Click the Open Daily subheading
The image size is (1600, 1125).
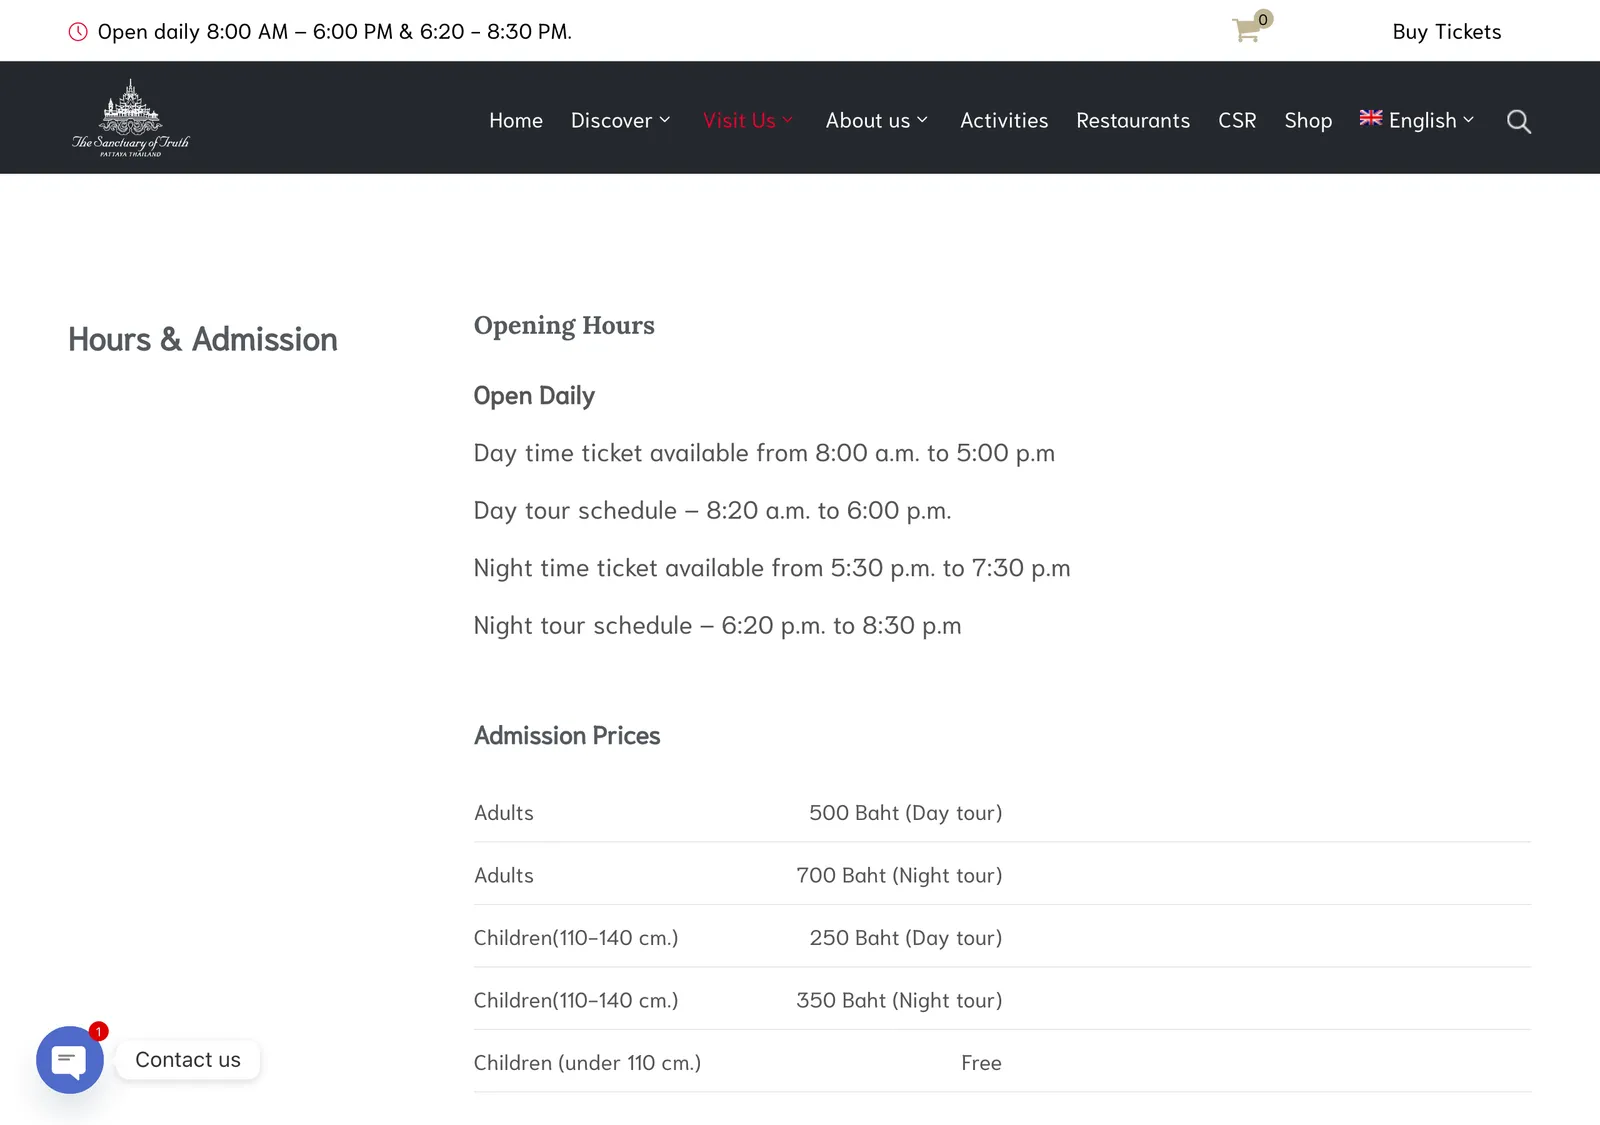point(534,396)
